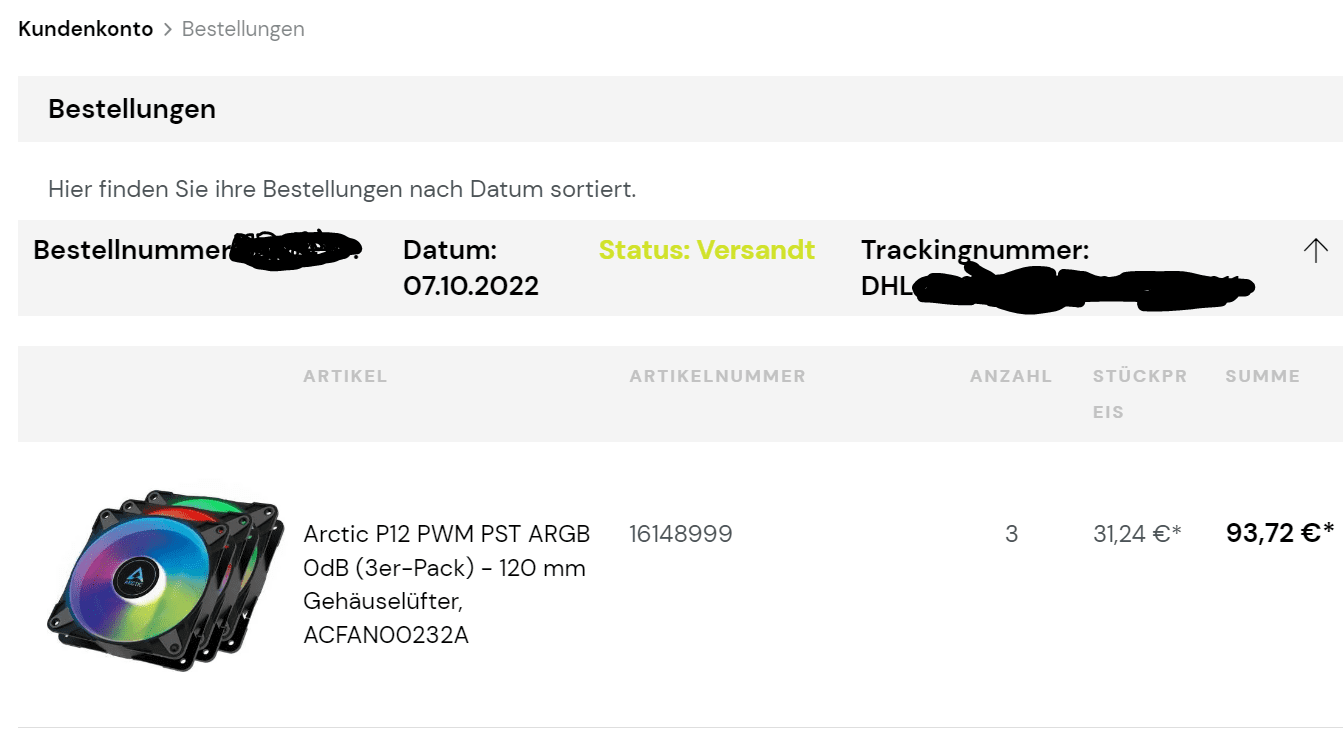Click the order date 07.10.2022
Viewport: 1343px width, 746px height.
click(x=471, y=286)
